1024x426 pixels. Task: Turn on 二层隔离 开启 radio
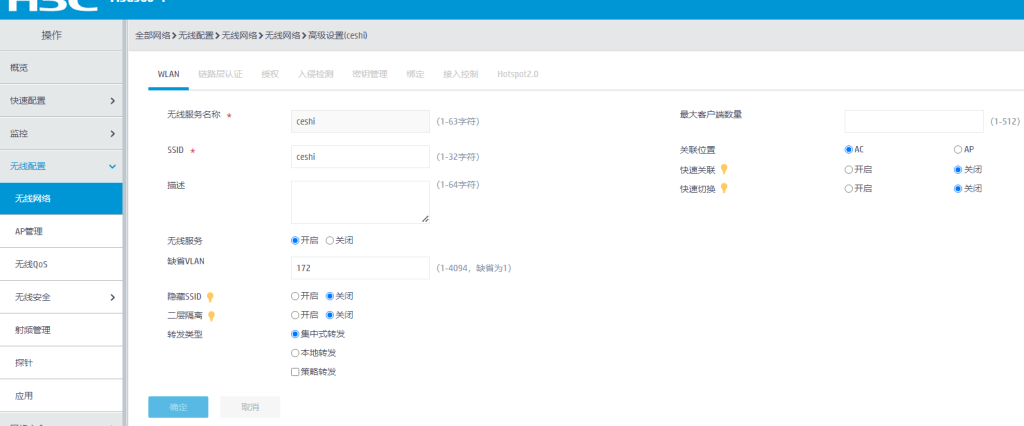point(295,315)
